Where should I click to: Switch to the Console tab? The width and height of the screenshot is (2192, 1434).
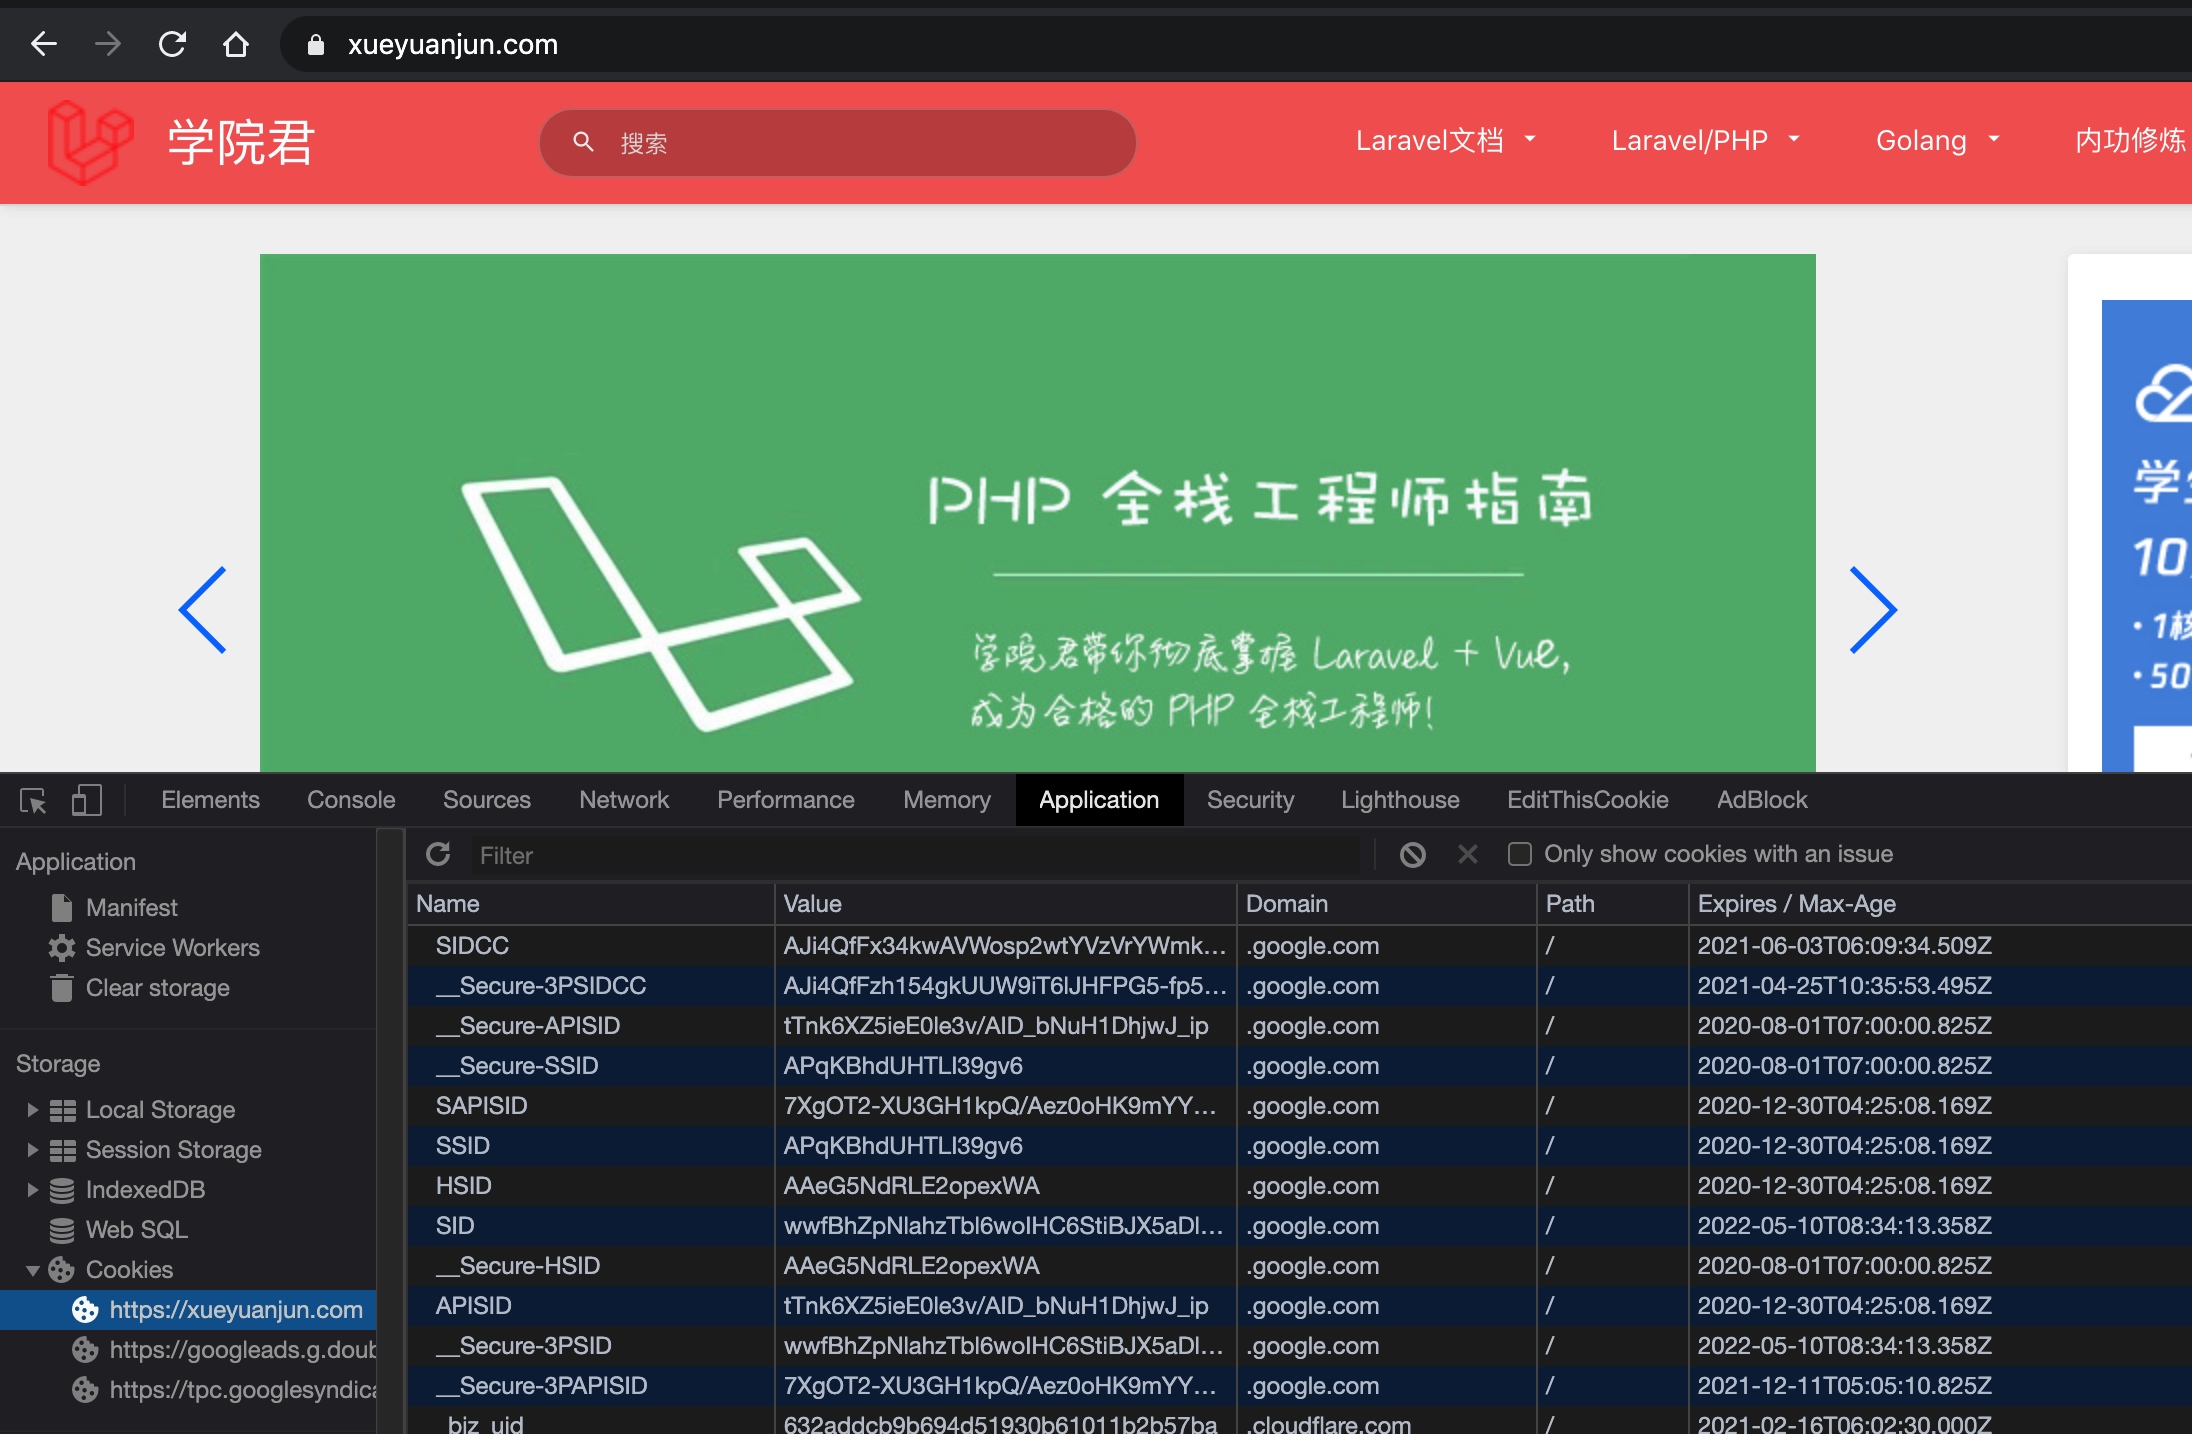coord(351,800)
